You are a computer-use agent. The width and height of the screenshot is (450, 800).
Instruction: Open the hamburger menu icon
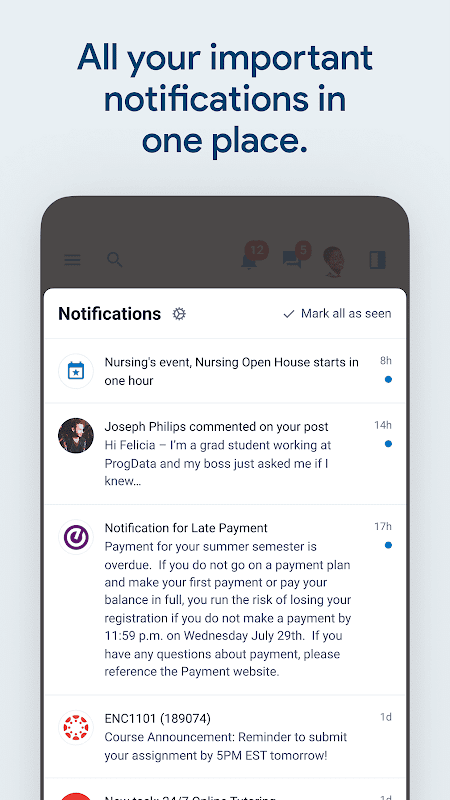pos(72,260)
